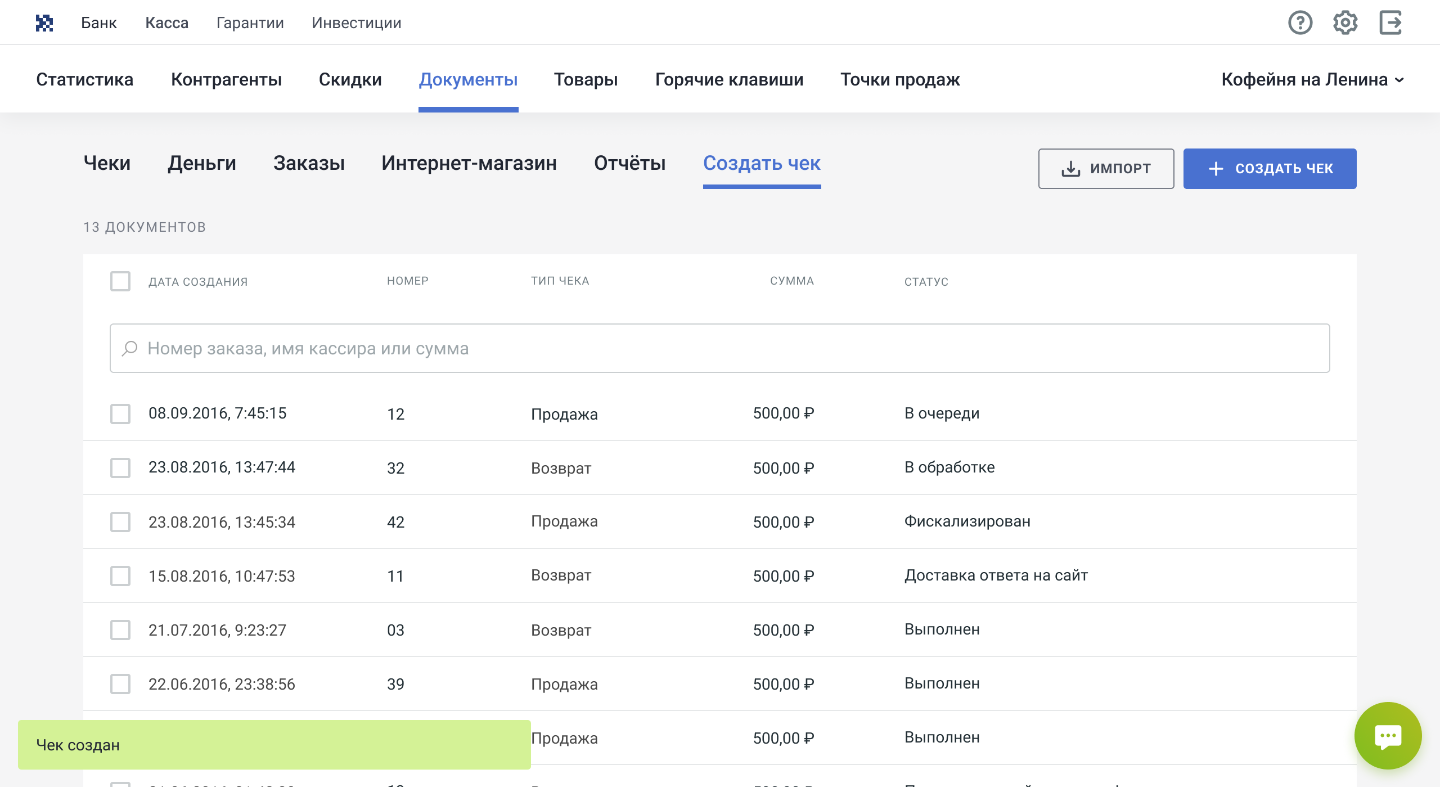The height and width of the screenshot is (787, 1440).
Task: Open settings via the gear icon
Action: point(1345,22)
